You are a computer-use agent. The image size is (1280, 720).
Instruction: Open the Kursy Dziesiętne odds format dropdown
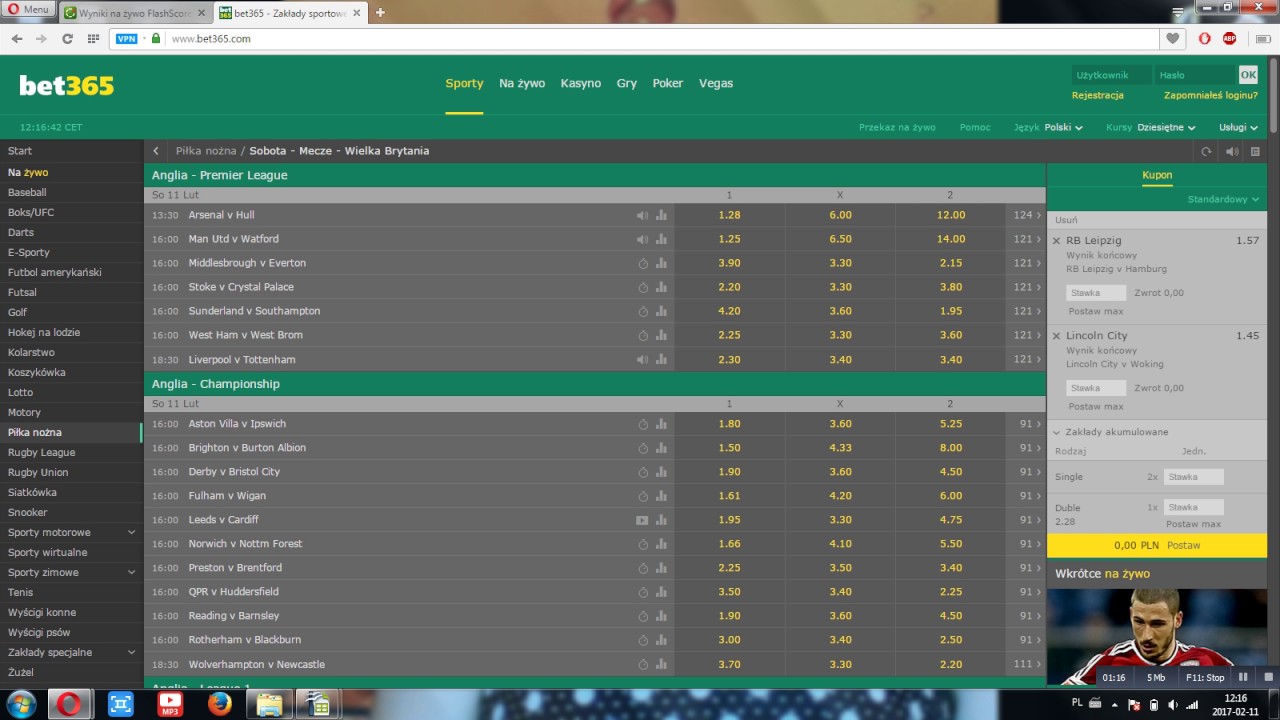[x=1151, y=128]
